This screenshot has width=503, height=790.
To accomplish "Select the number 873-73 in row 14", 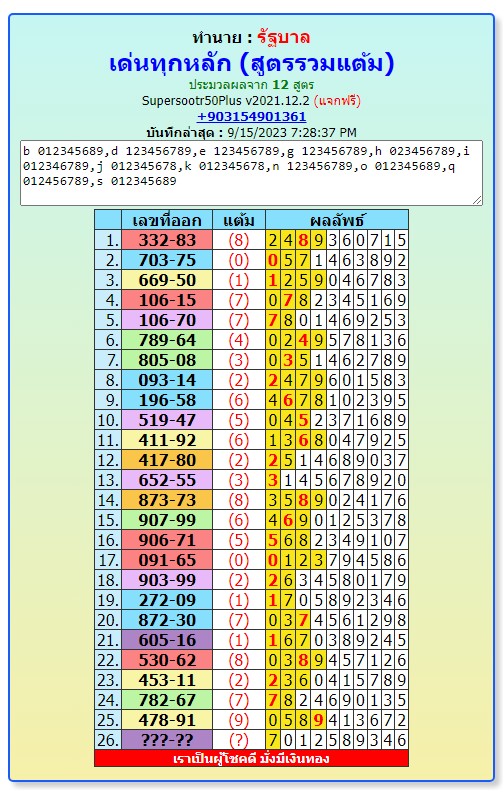I will tap(167, 500).
